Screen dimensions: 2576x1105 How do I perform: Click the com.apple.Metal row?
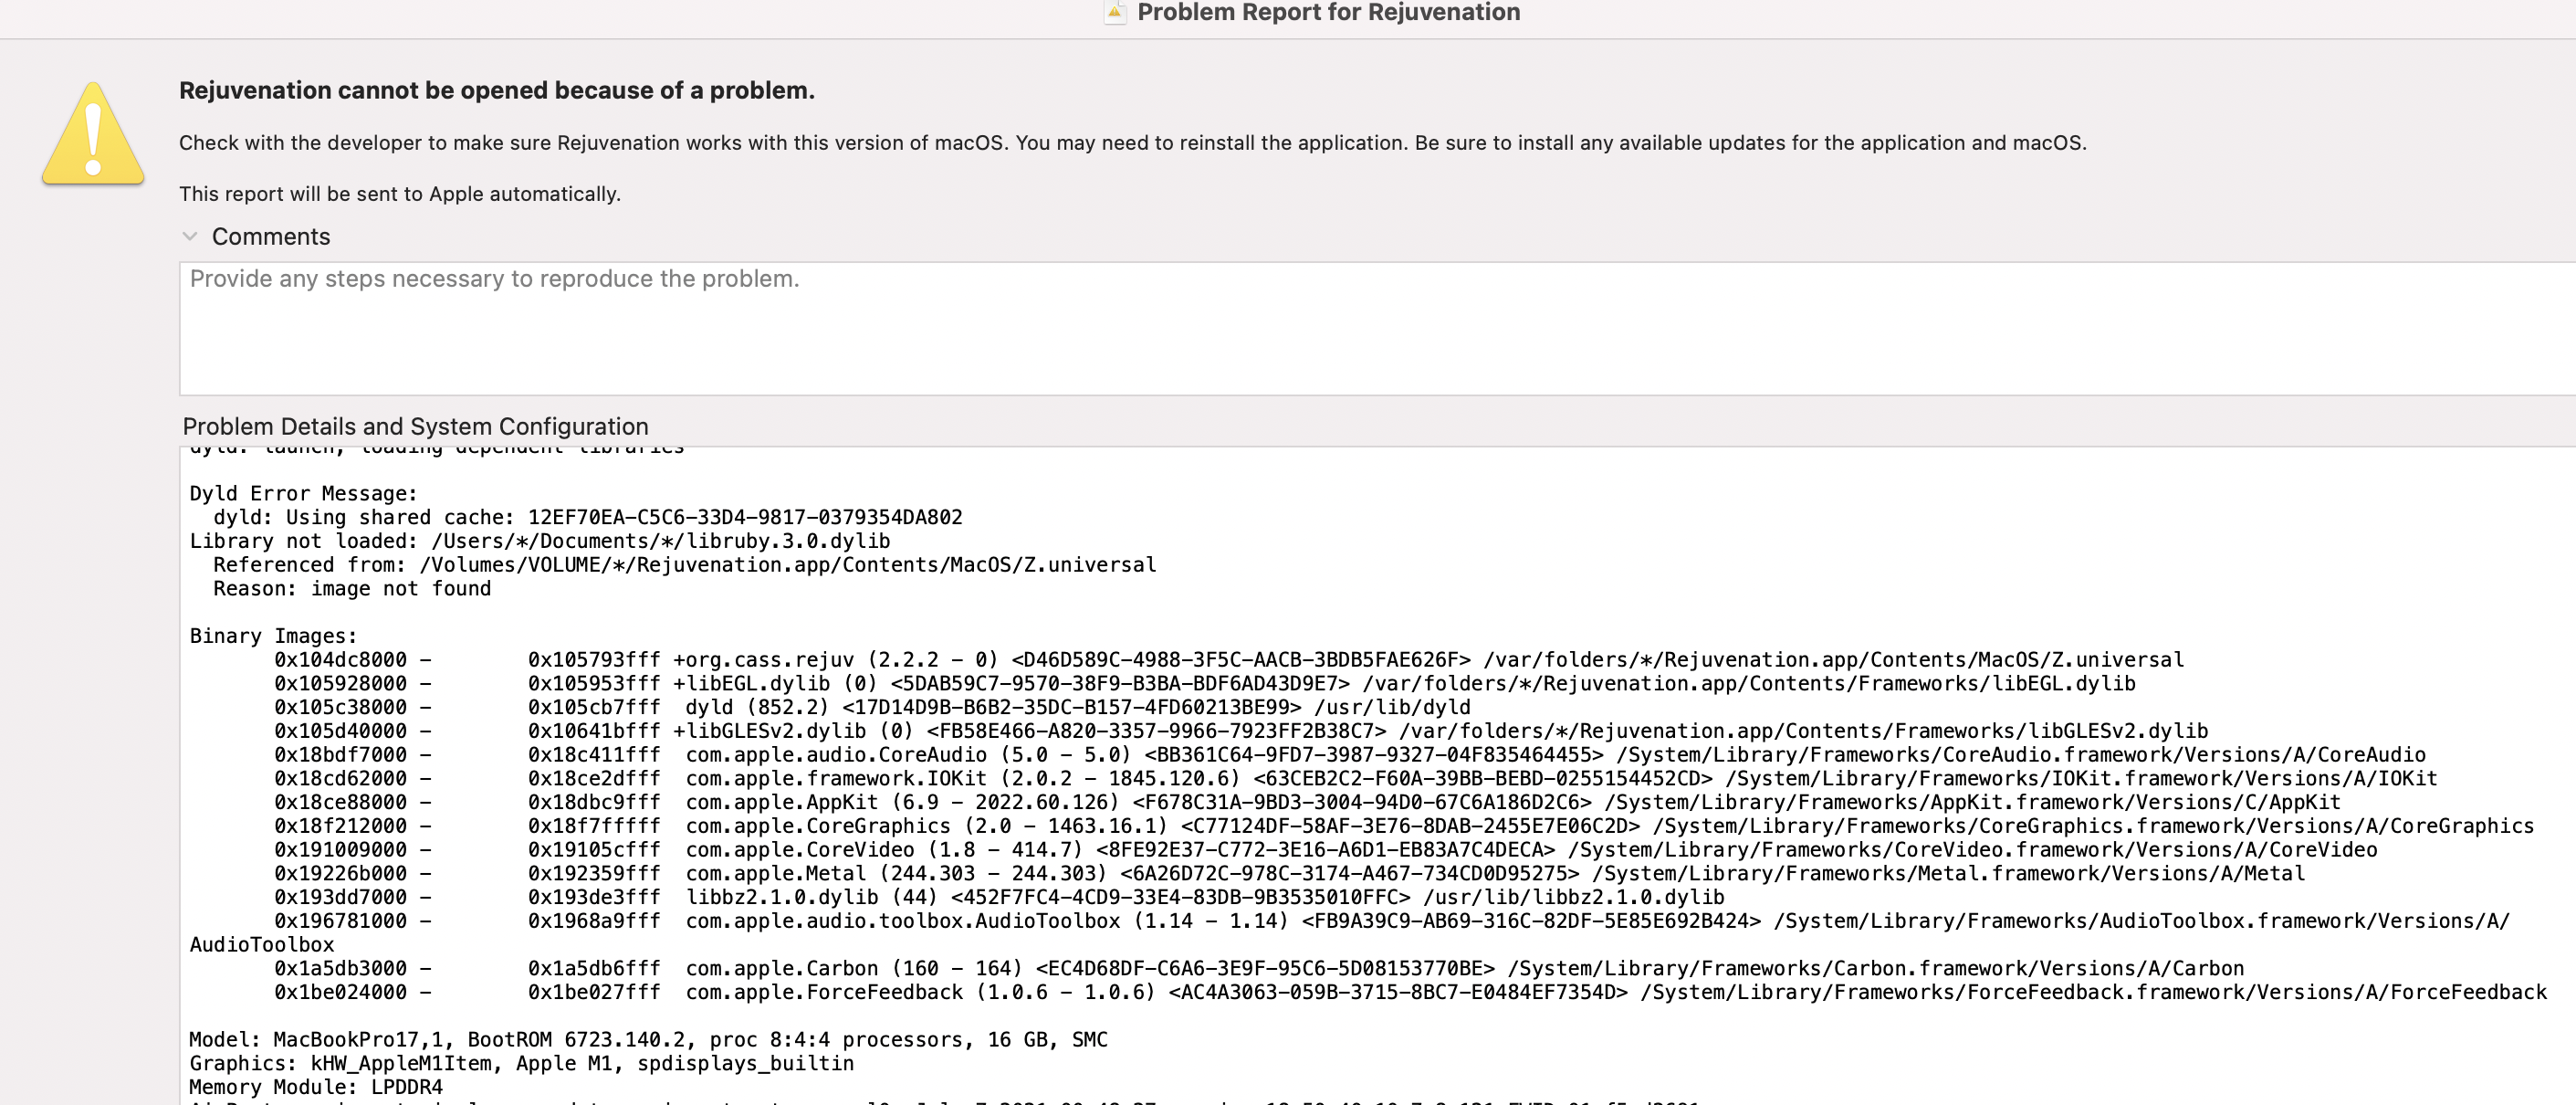(1290, 874)
